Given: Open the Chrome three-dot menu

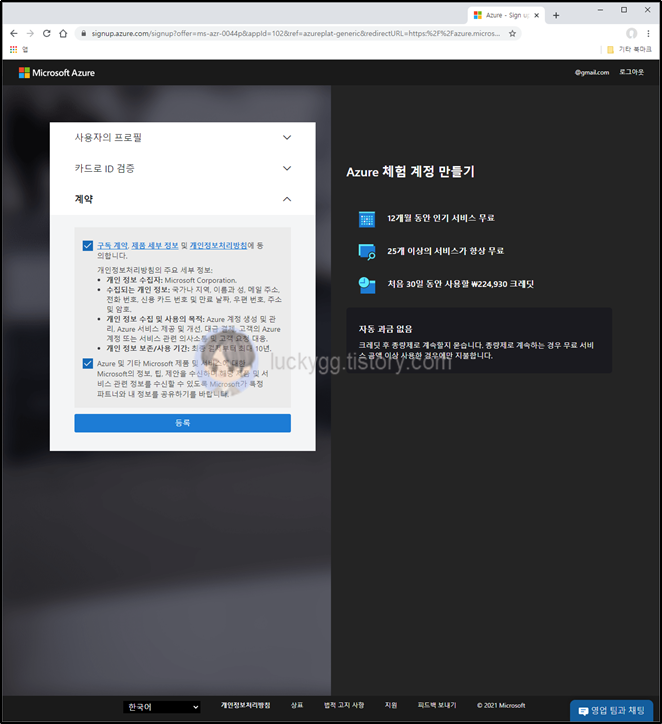Looking at the screenshot, I should click(x=648, y=33).
